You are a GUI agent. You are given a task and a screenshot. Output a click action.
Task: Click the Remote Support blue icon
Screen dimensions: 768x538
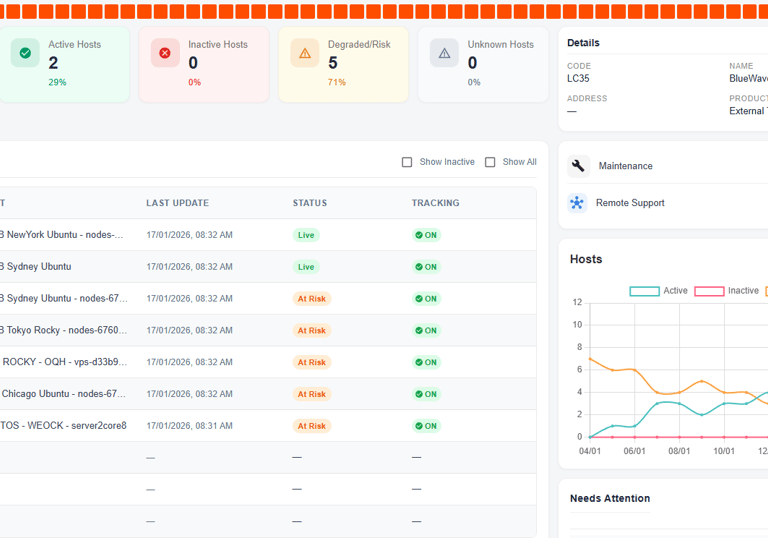[577, 203]
